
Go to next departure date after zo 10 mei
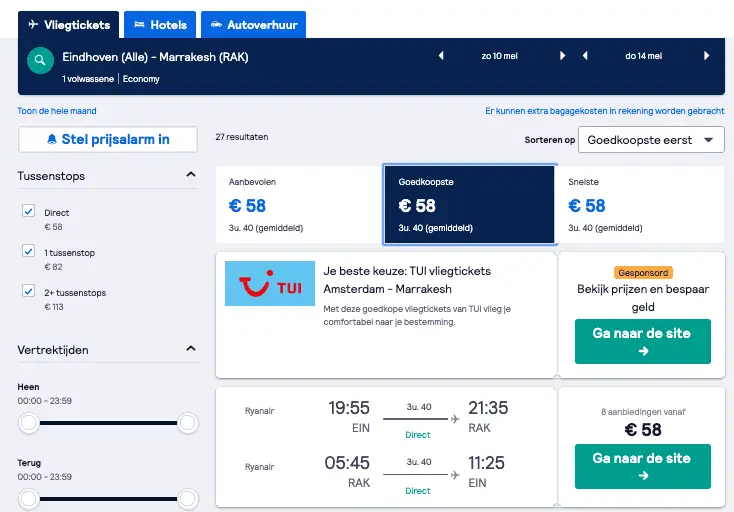(563, 56)
